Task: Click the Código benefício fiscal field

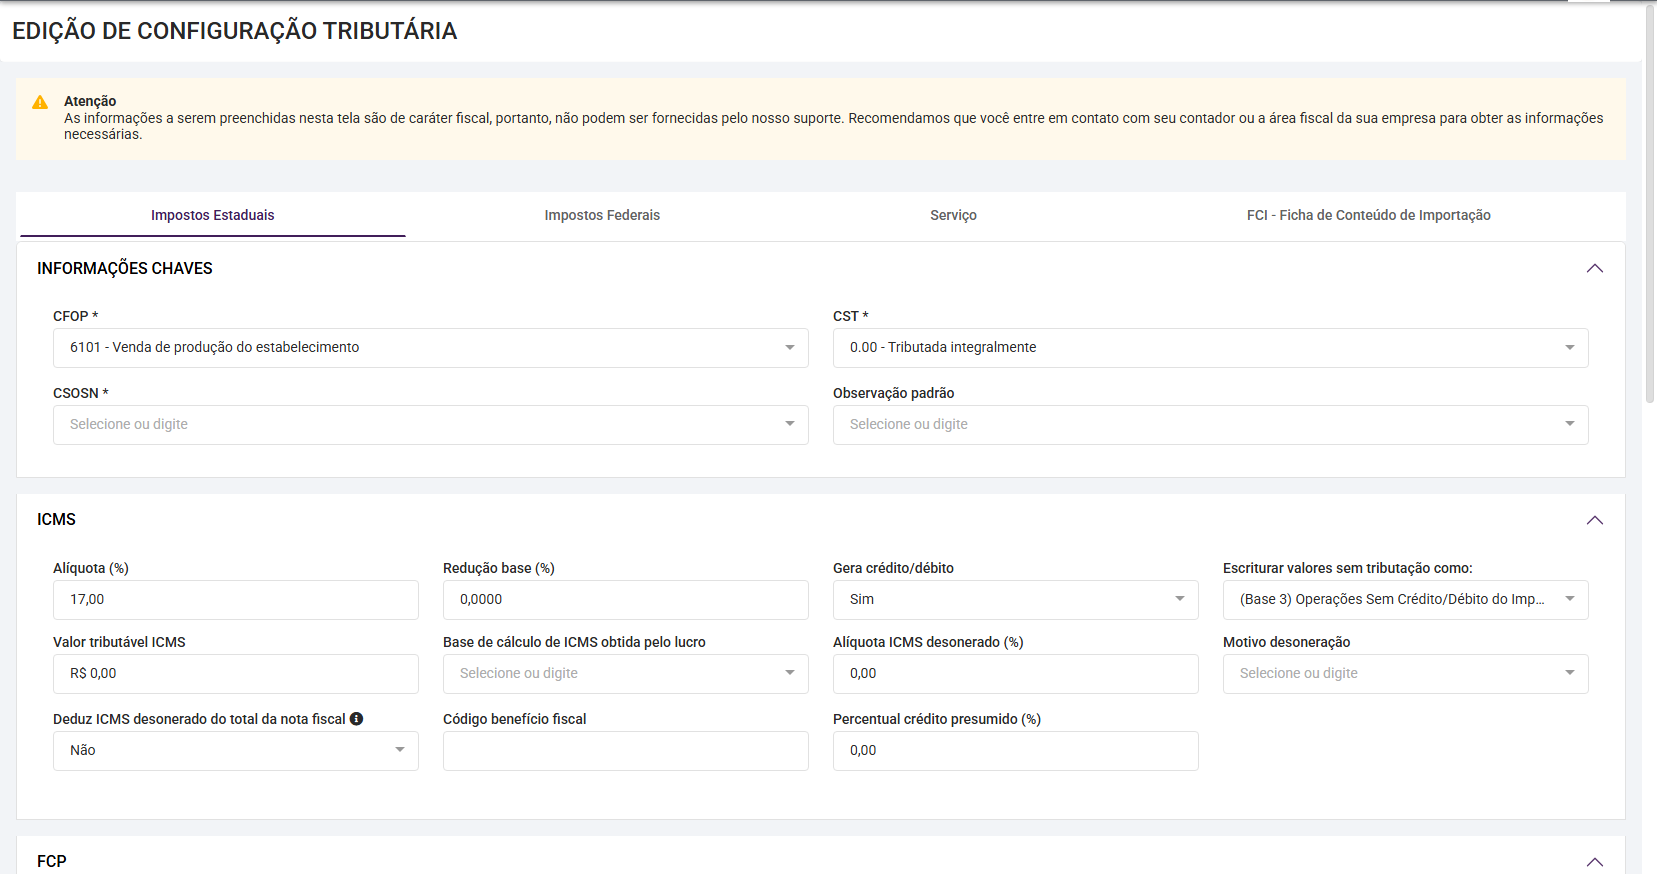Action: pyautogui.click(x=626, y=751)
